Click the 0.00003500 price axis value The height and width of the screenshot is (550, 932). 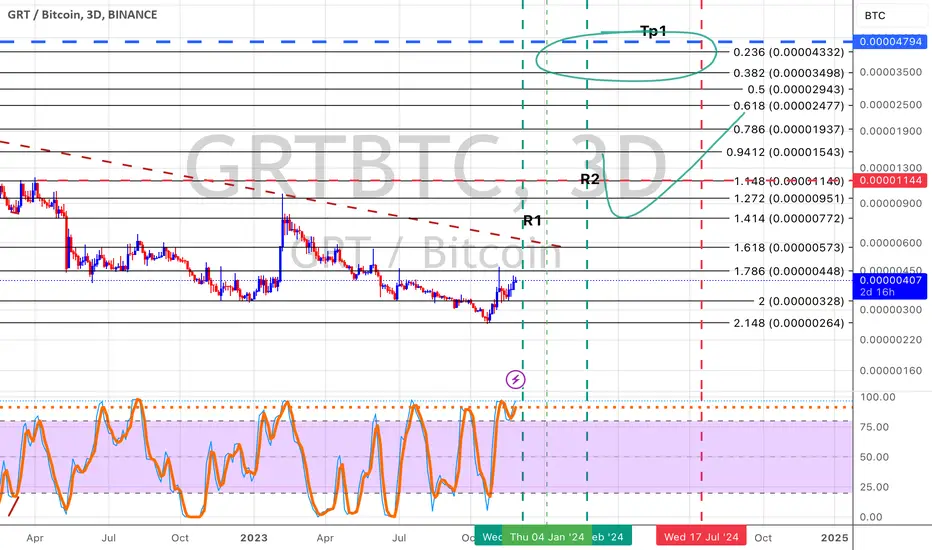pyautogui.click(x=891, y=72)
